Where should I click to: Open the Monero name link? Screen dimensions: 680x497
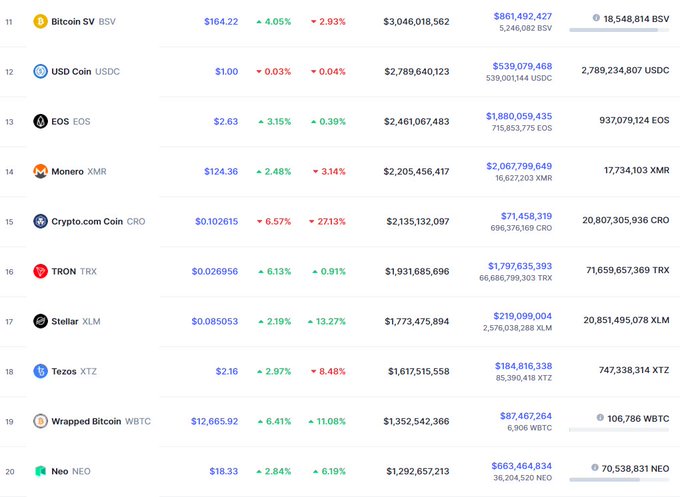coord(67,171)
